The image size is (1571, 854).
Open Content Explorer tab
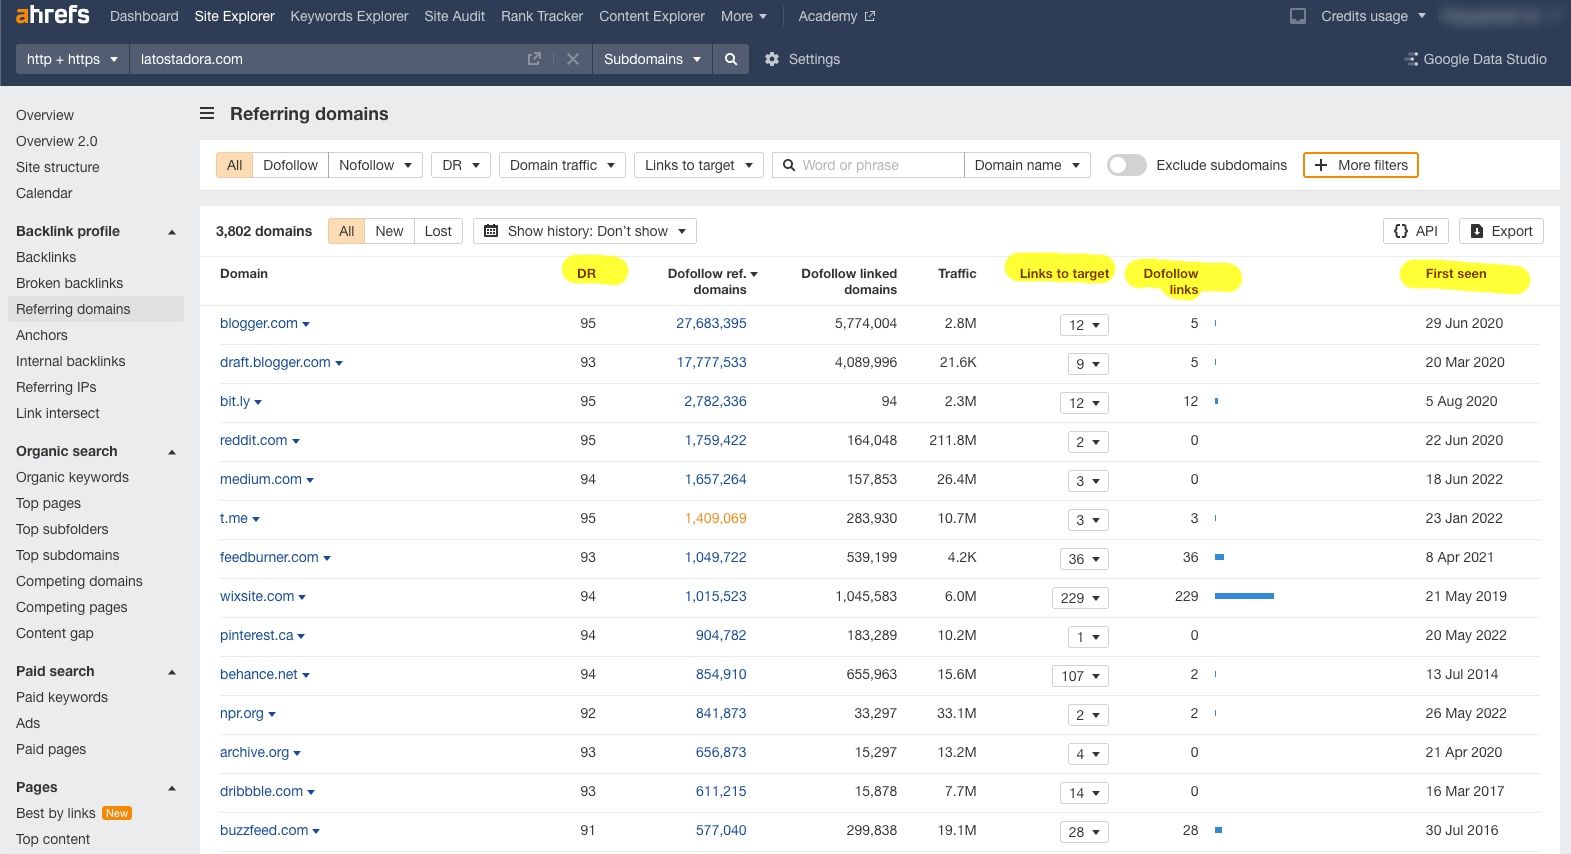click(652, 16)
